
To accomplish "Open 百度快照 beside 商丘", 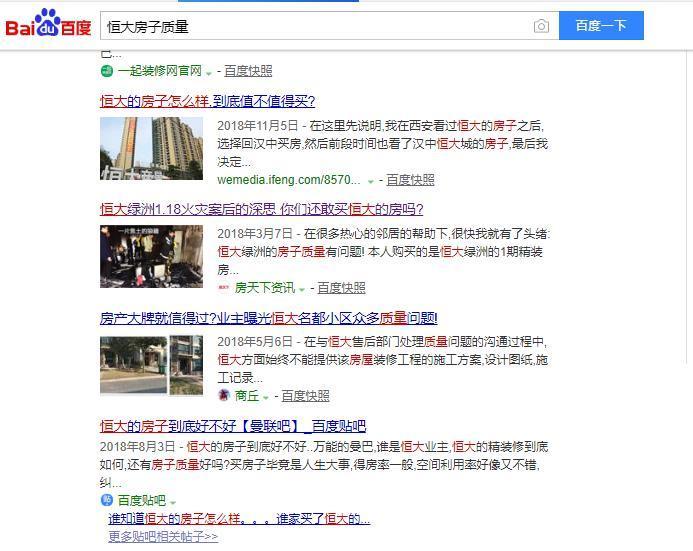I will [x=305, y=395].
